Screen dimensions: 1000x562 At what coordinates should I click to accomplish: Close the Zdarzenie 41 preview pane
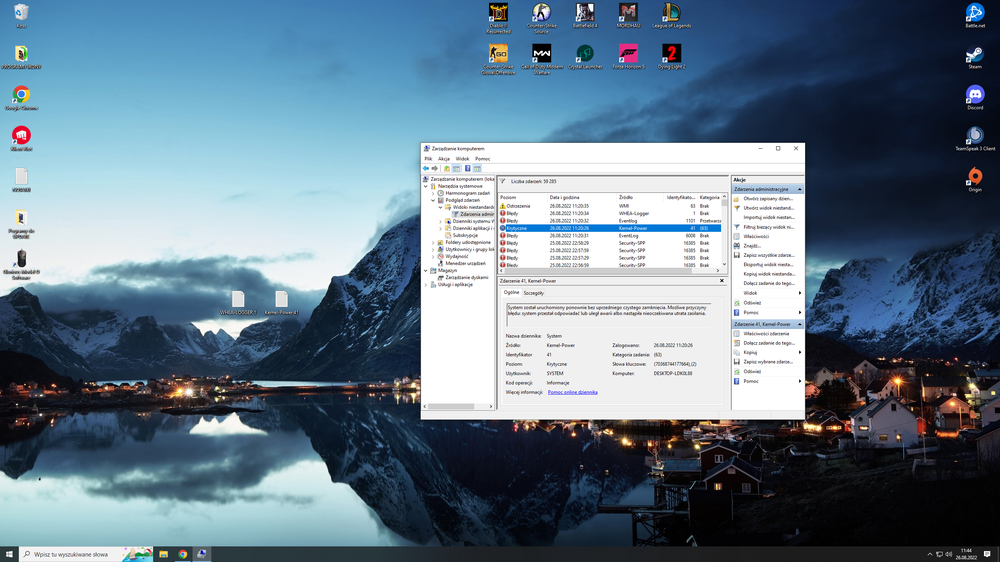(722, 281)
